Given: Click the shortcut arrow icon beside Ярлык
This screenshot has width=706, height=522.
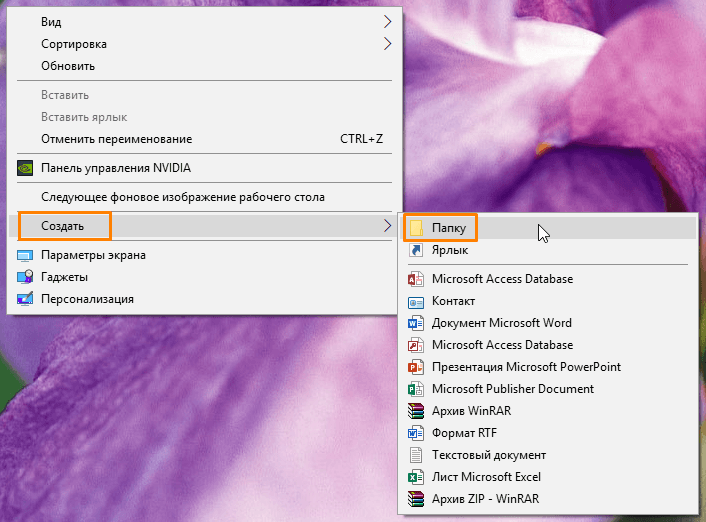Looking at the screenshot, I should [416, 250].
